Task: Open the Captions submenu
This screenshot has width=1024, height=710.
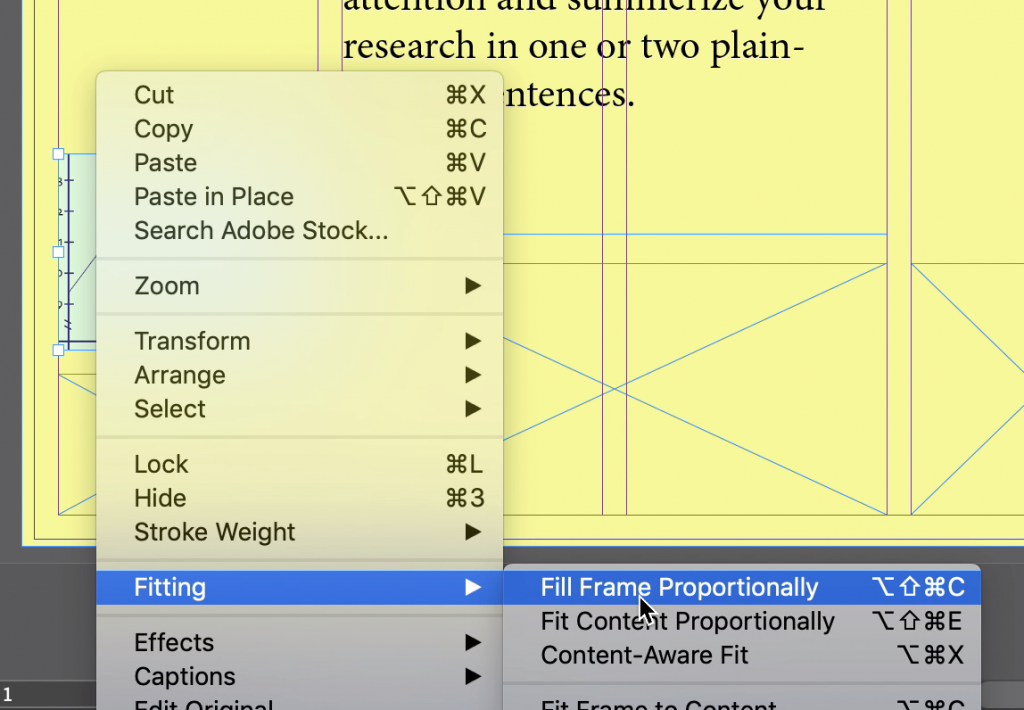Action: (x=300, y=677)
